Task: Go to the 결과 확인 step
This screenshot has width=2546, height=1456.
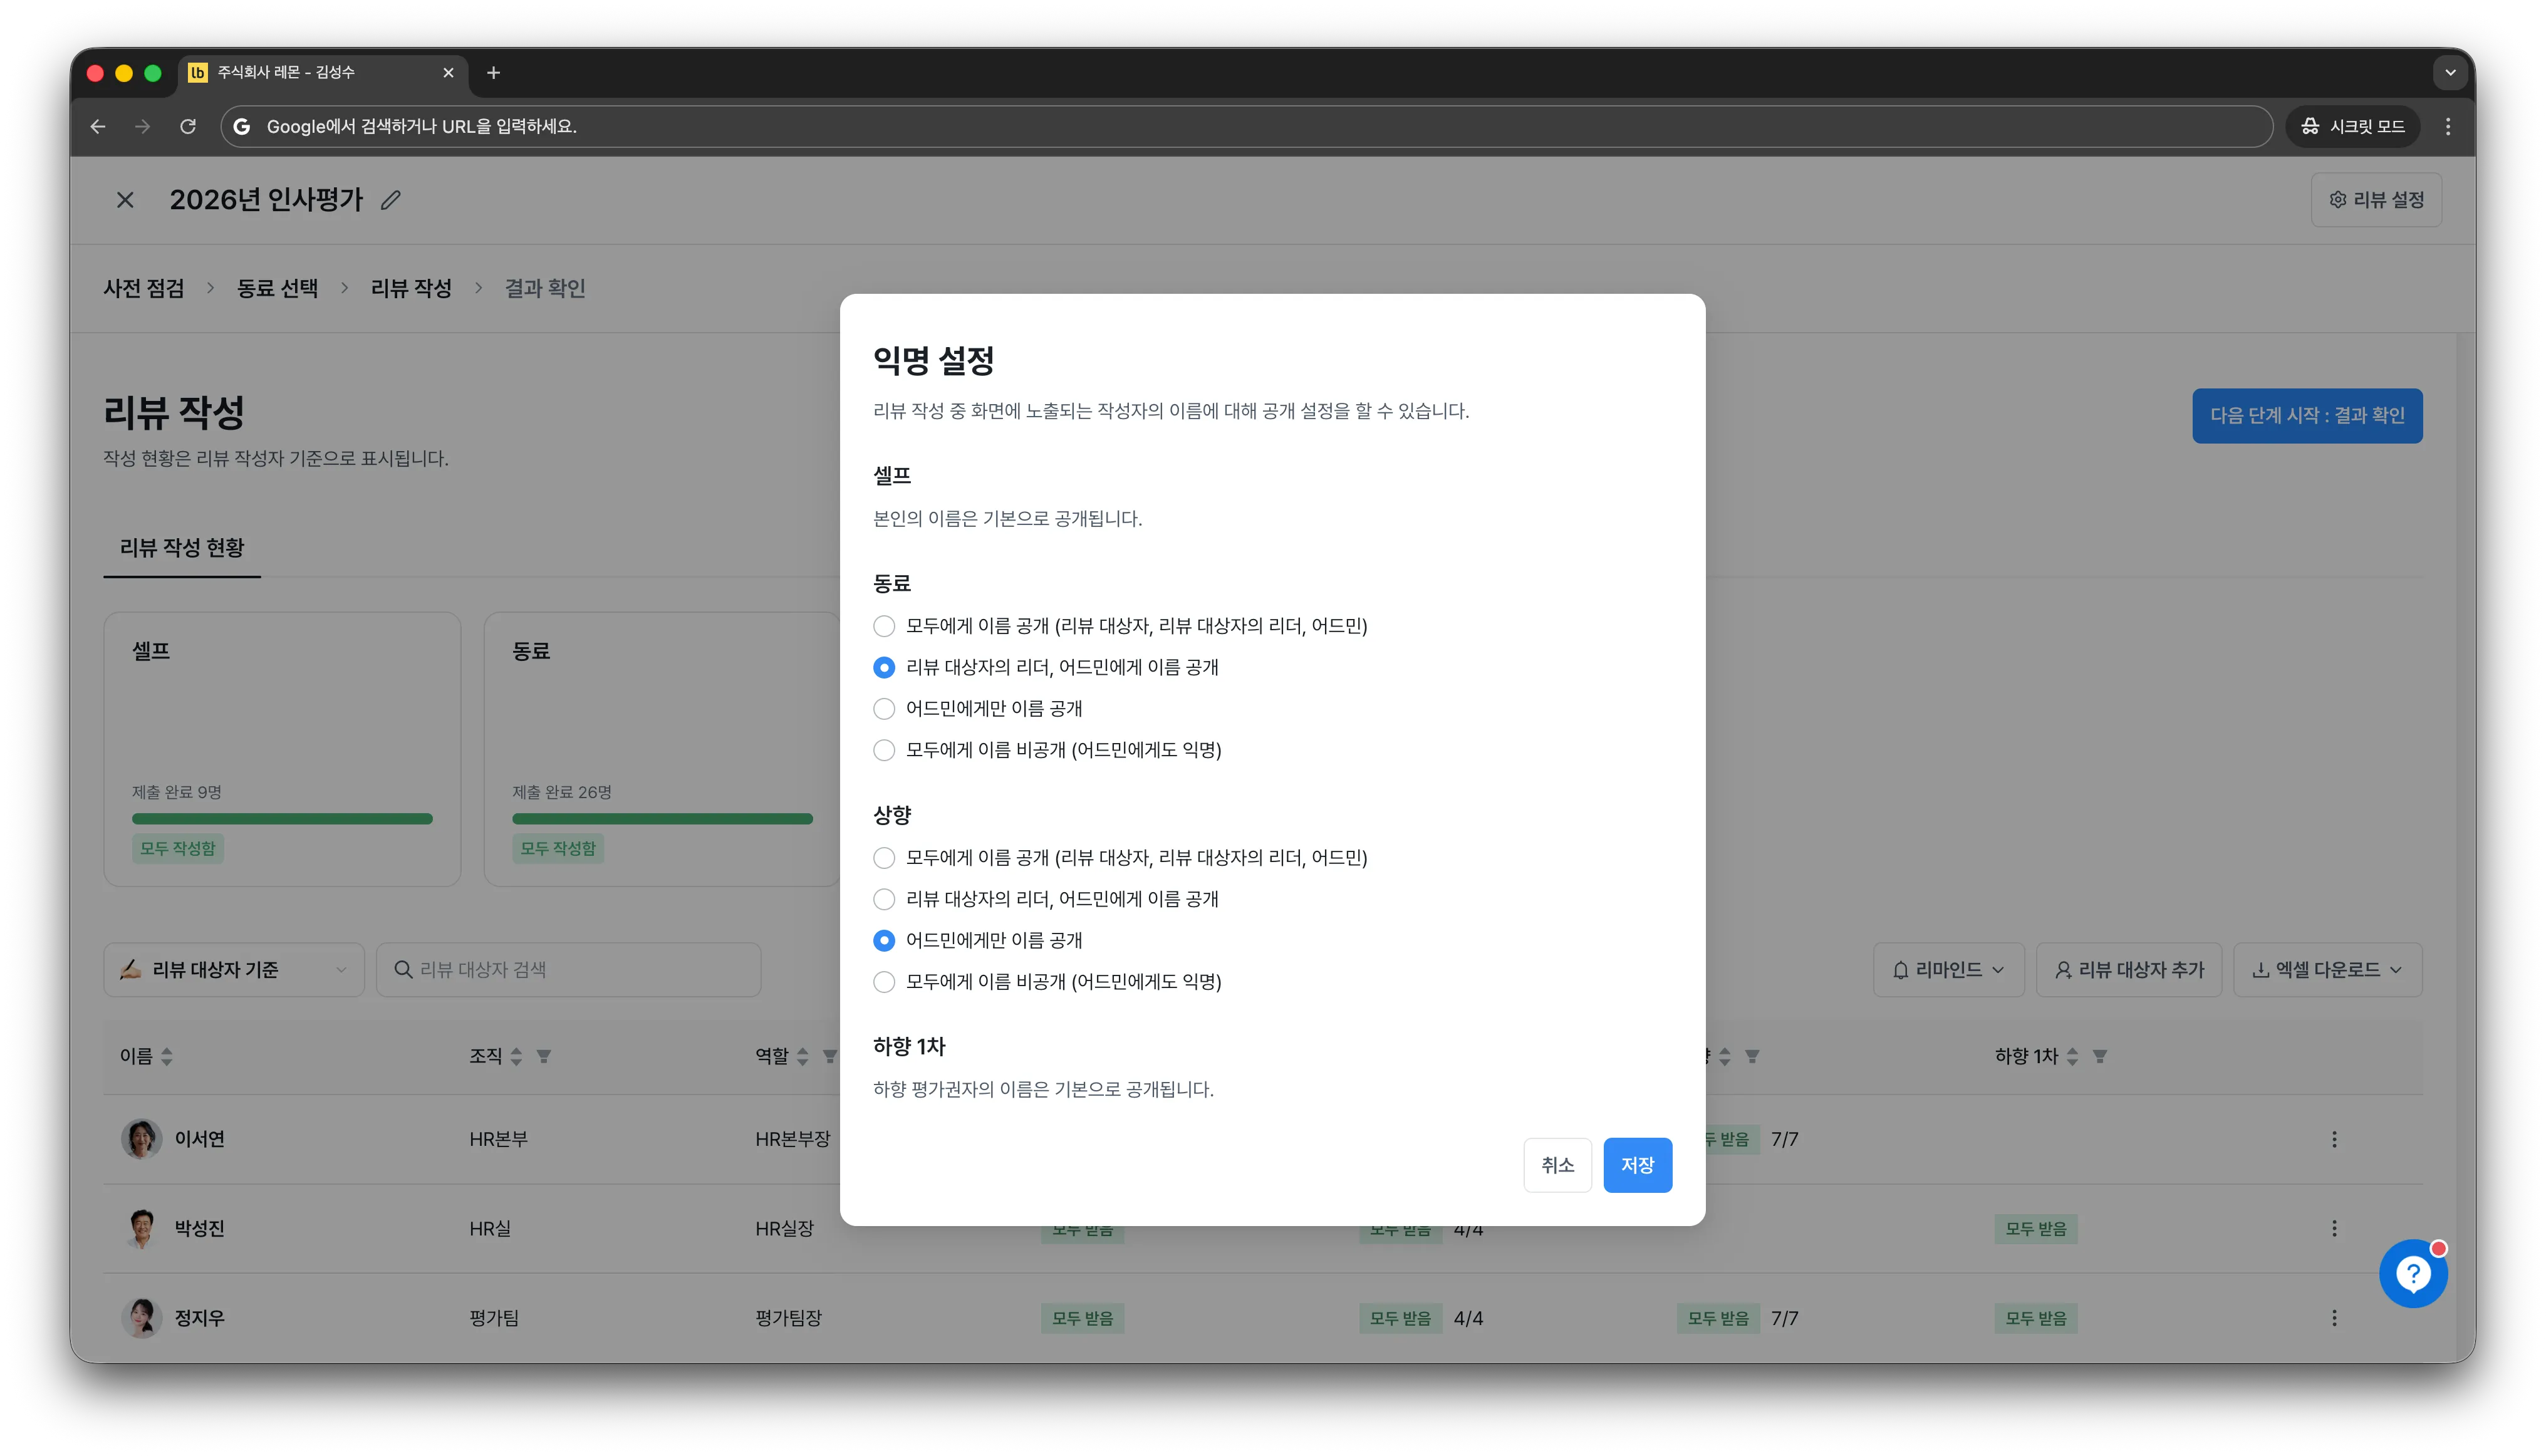Action: pos(545,288)
